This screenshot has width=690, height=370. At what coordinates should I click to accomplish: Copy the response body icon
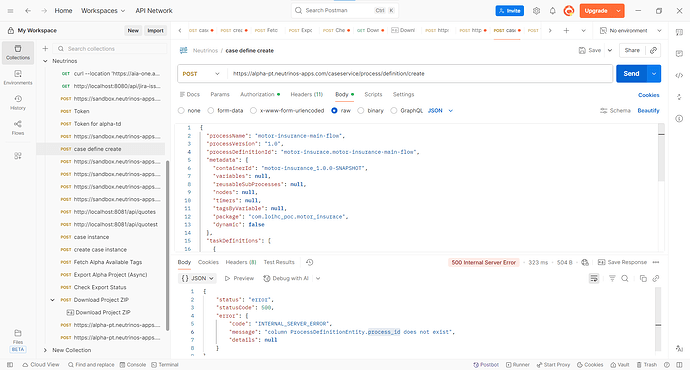click(x=643, y=278)
